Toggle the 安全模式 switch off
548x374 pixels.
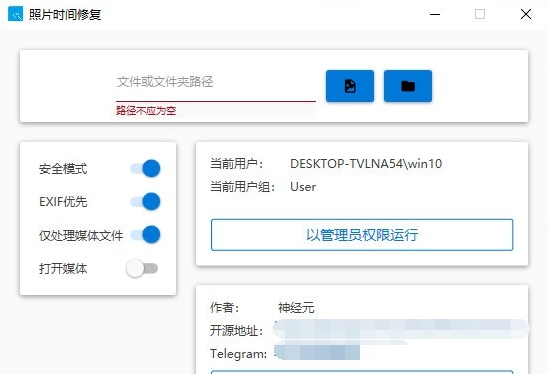145,168
